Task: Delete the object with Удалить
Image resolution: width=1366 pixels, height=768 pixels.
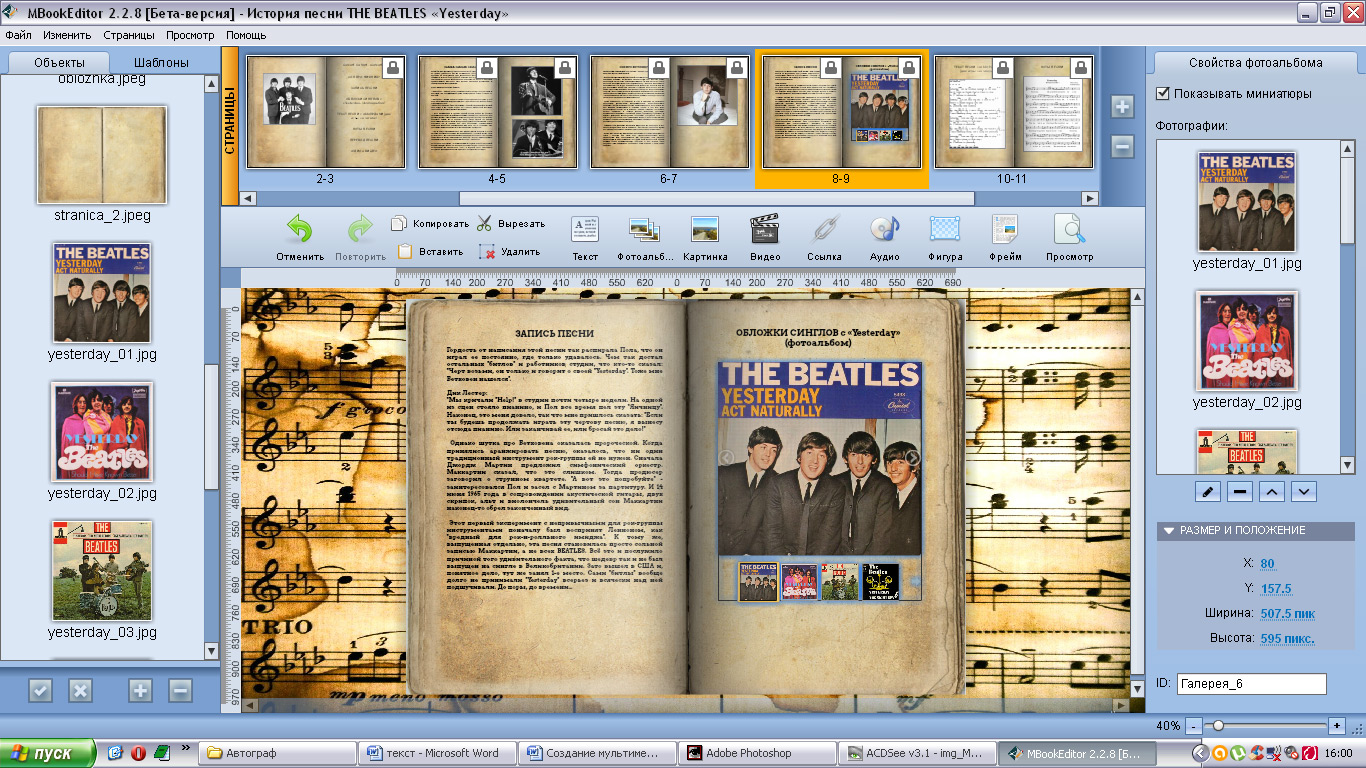Action: click(511, 252)
